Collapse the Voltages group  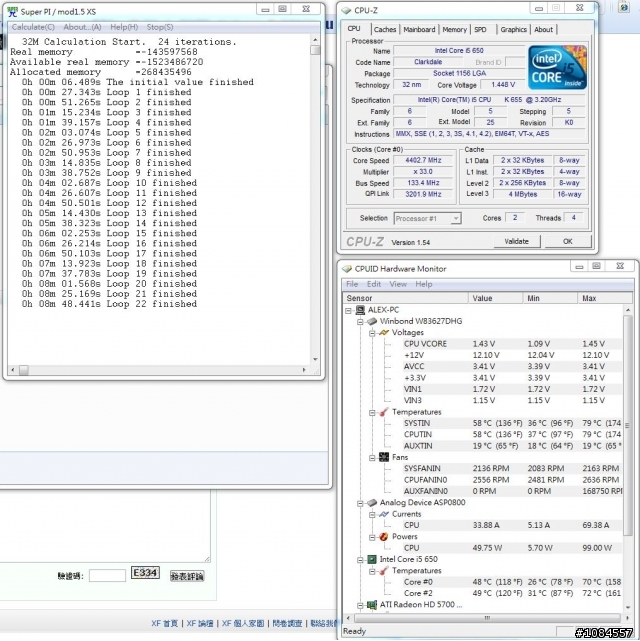pos(372,333)
